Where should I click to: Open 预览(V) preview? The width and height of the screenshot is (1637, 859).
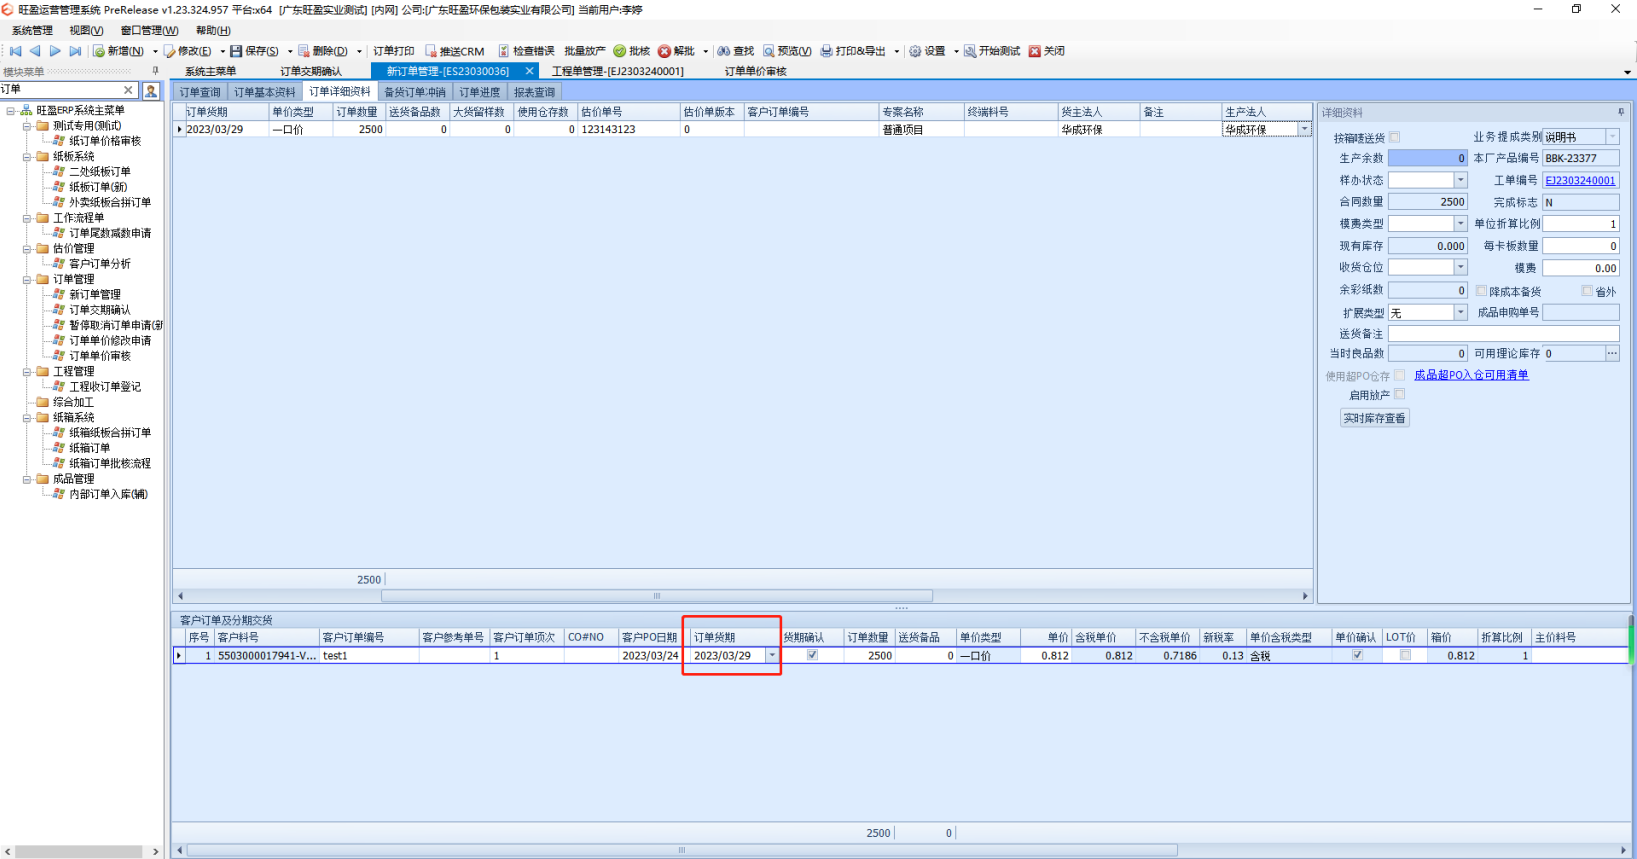pos(787,51)
